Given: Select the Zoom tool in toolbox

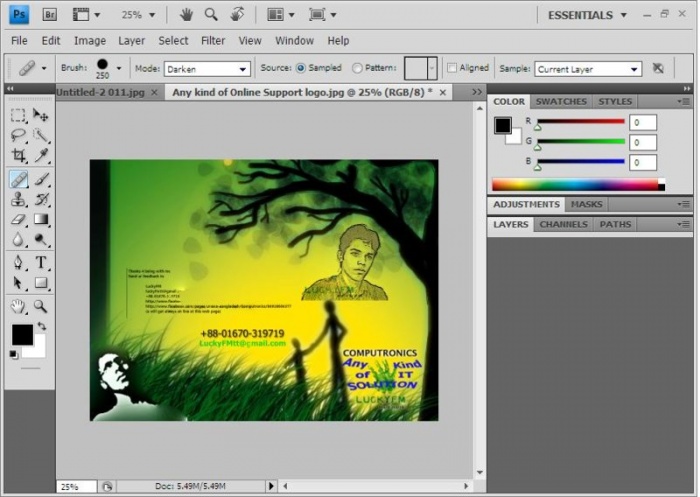Looking at the screenshot, I should tap(41, 306).
